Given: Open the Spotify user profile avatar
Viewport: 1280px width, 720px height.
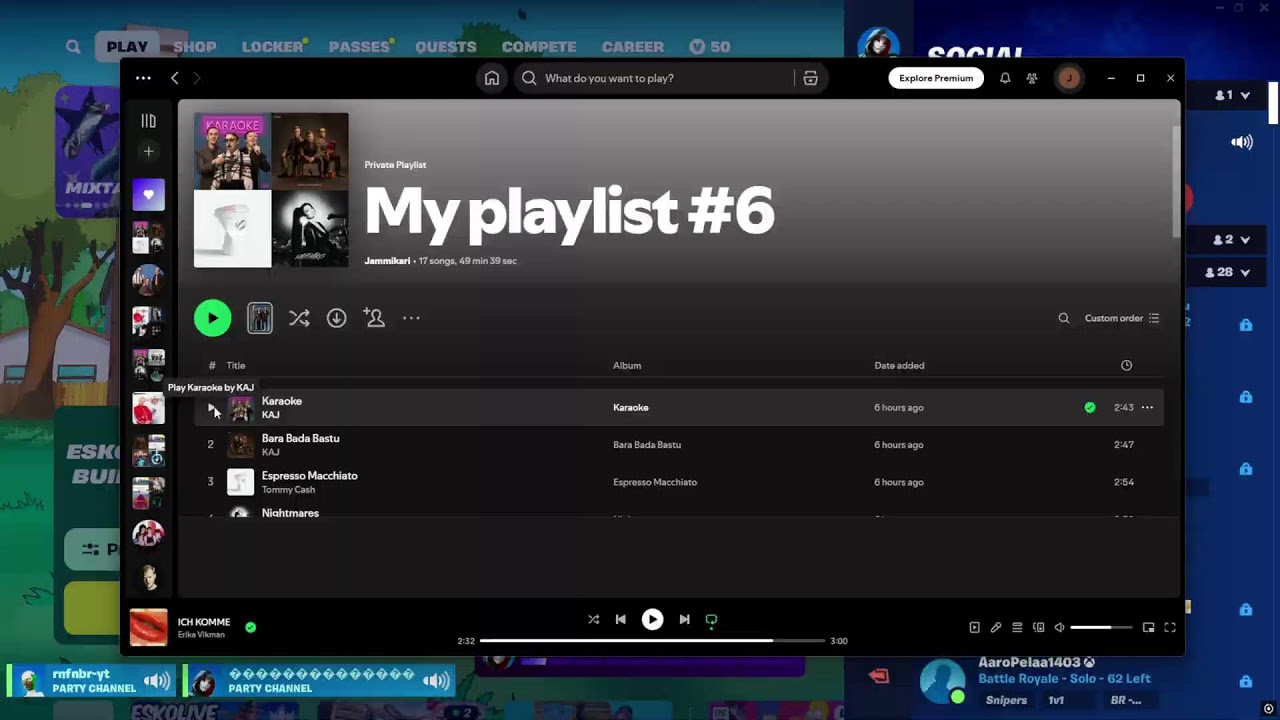Looking at the screenshot, I should pyautogui.click(x=1069, y=78).
